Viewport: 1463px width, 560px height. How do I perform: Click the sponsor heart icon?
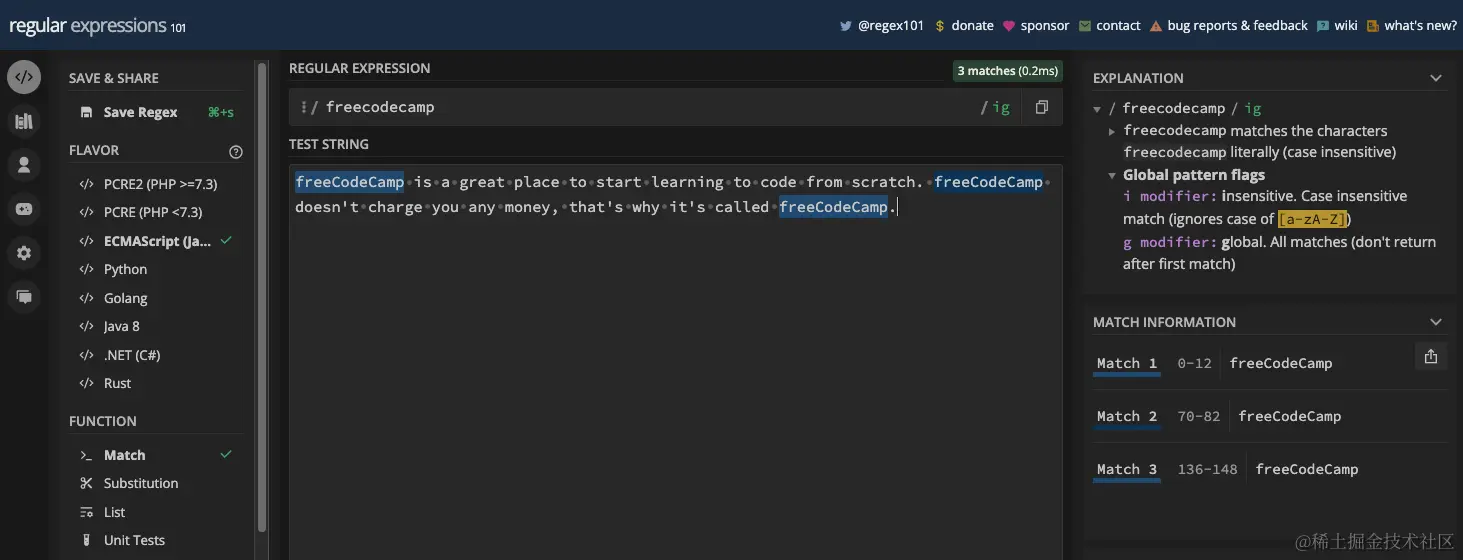click(x=1009, y=26)
